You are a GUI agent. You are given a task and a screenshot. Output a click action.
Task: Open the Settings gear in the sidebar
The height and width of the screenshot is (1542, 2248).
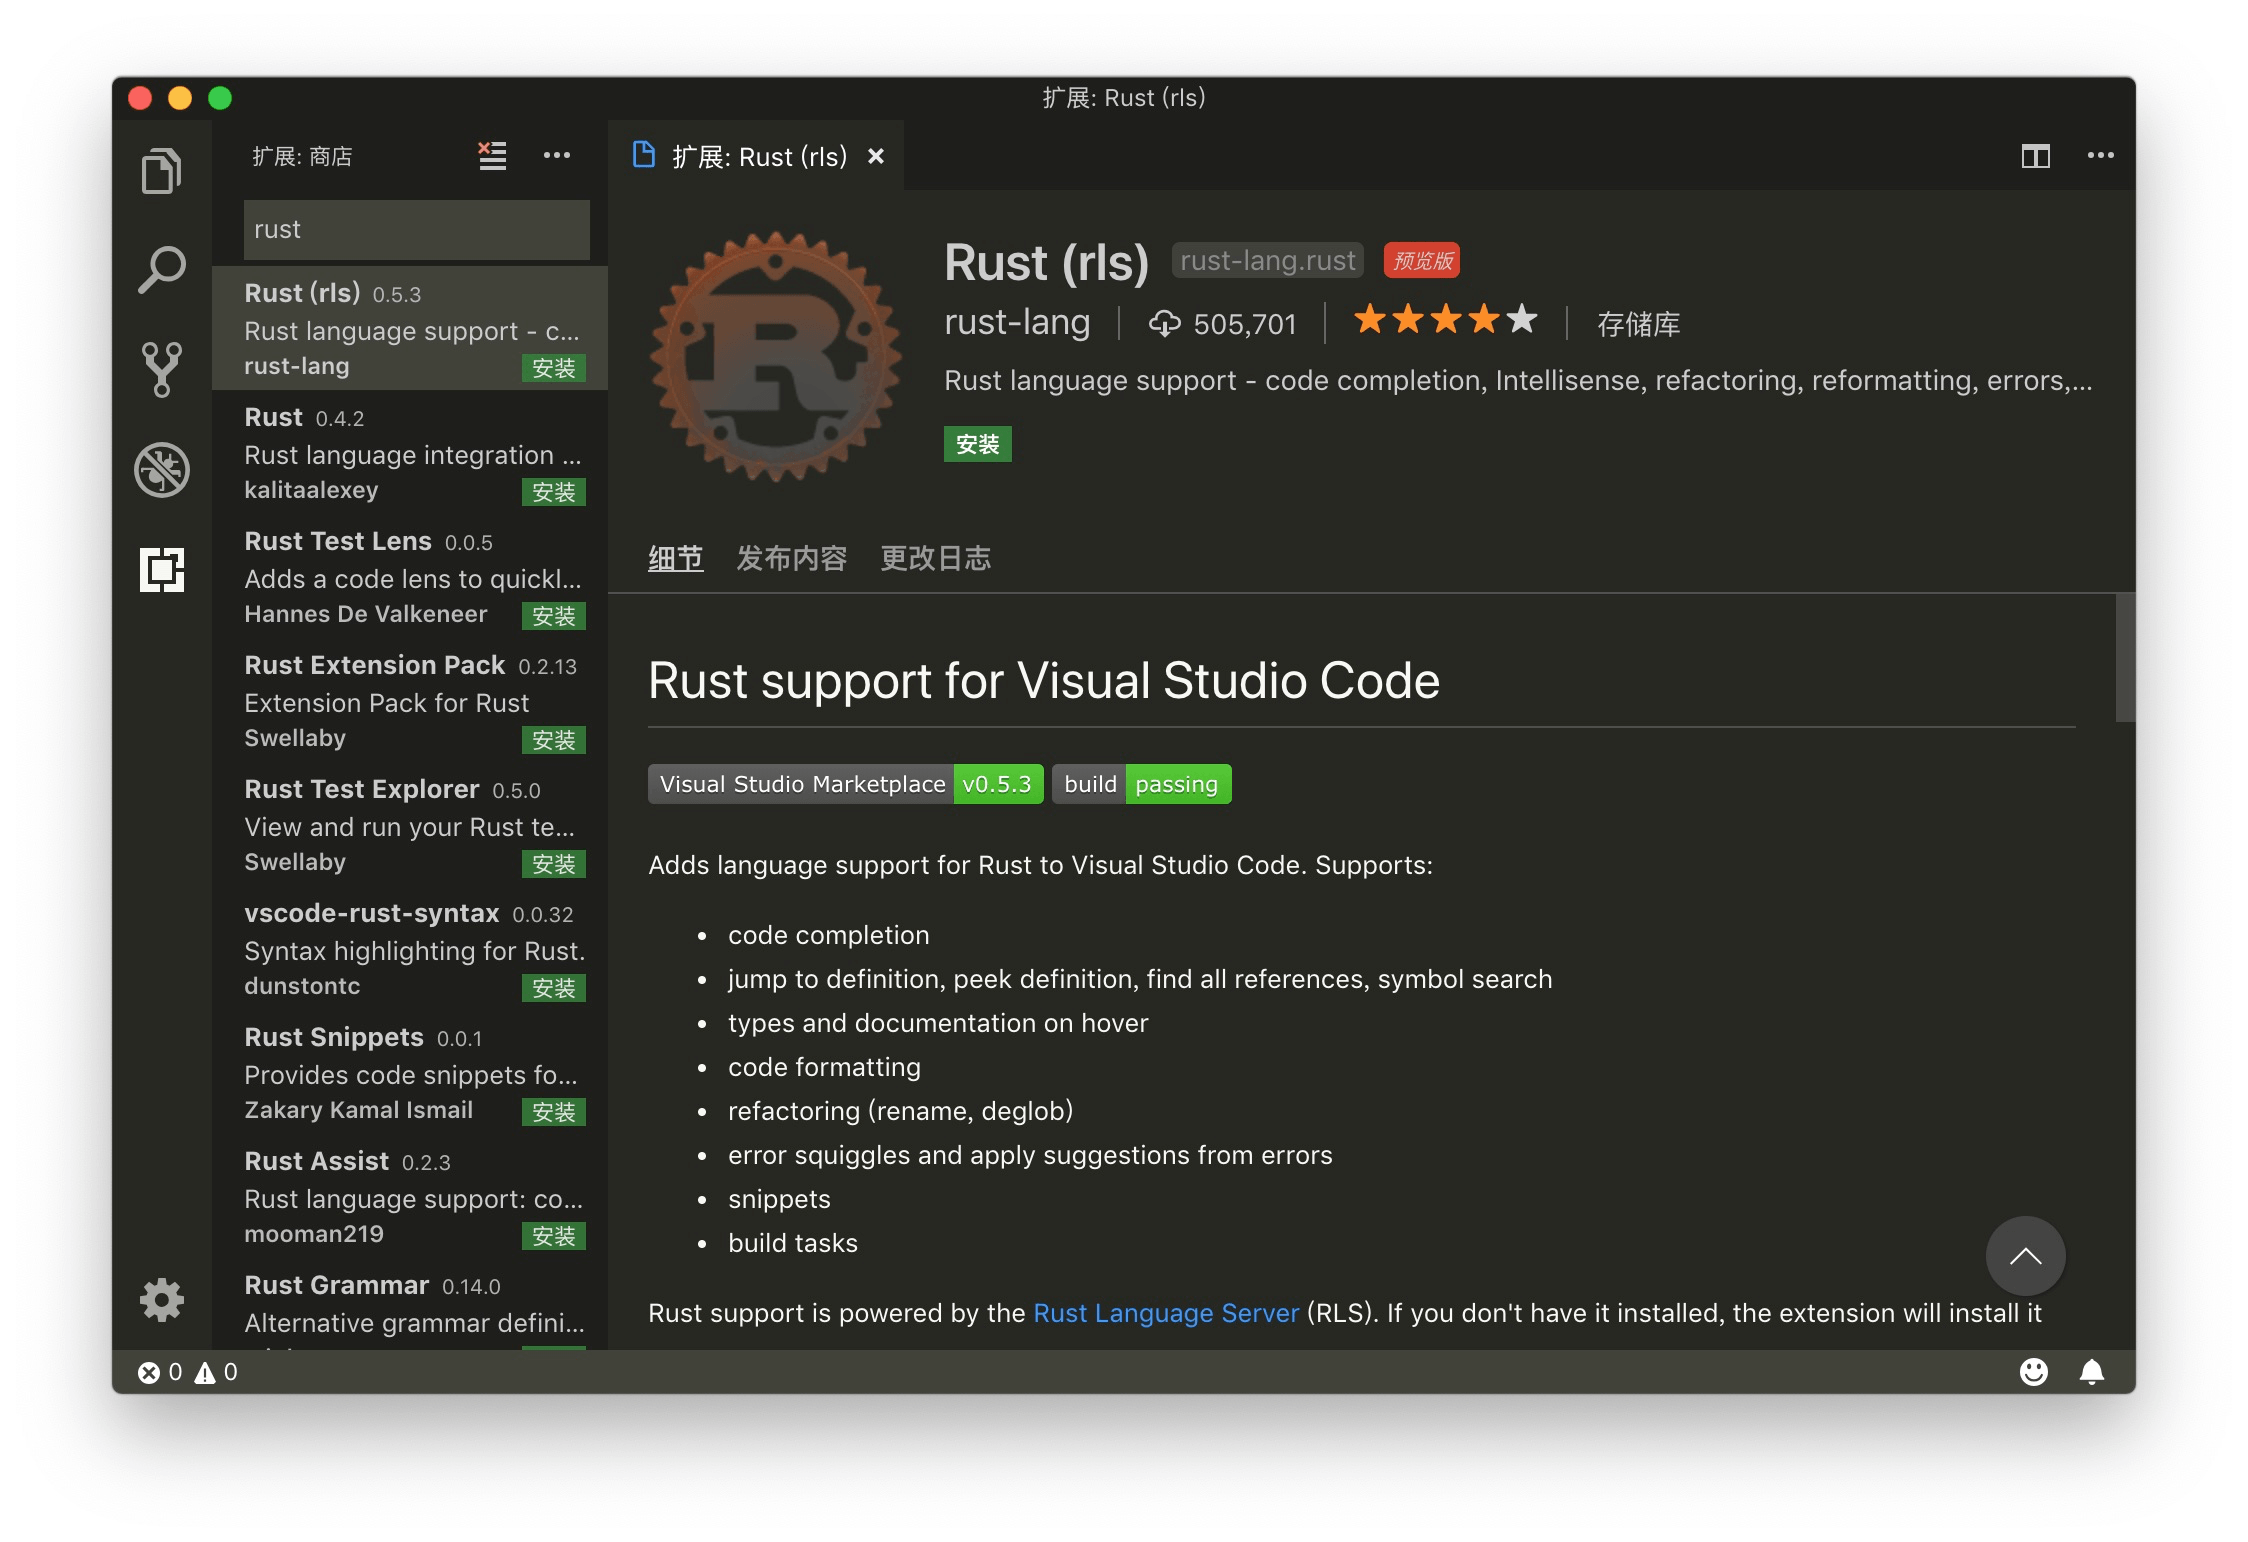click(162, 1300)
